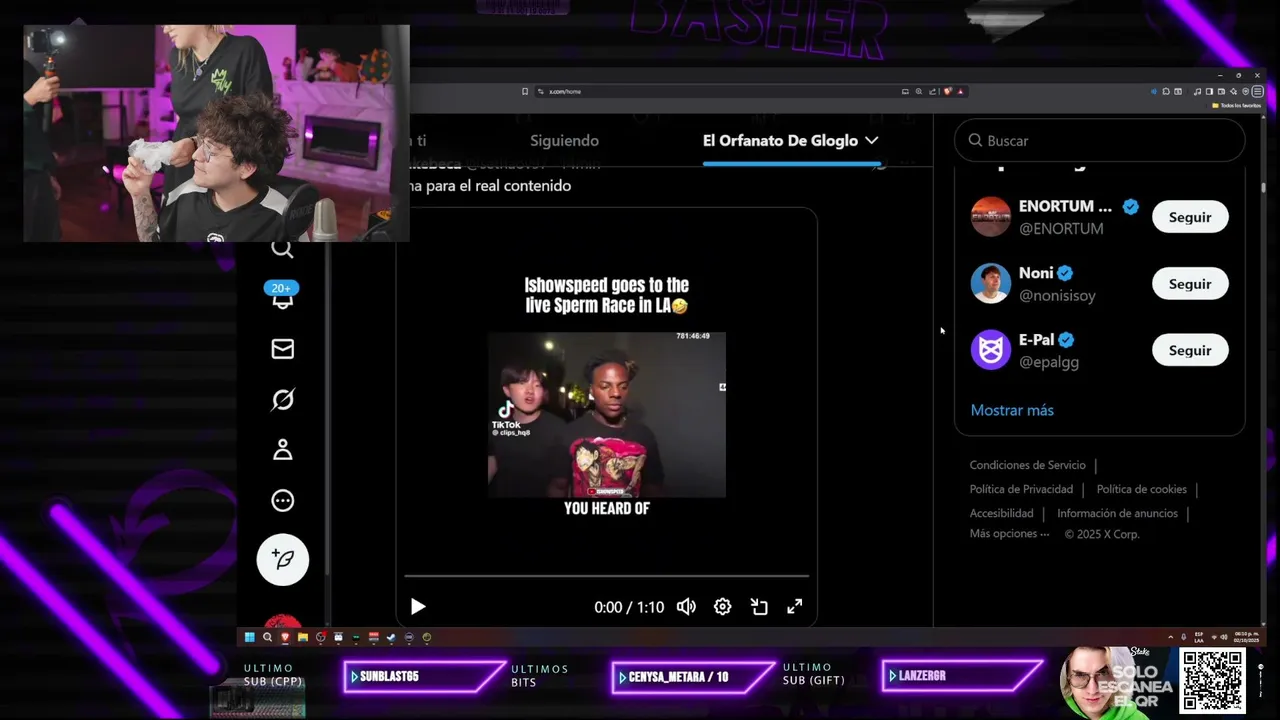Open Noni profile avatar
This screenshot has height=720, width=1280.
pyautogui.click(x=991, y=284)
